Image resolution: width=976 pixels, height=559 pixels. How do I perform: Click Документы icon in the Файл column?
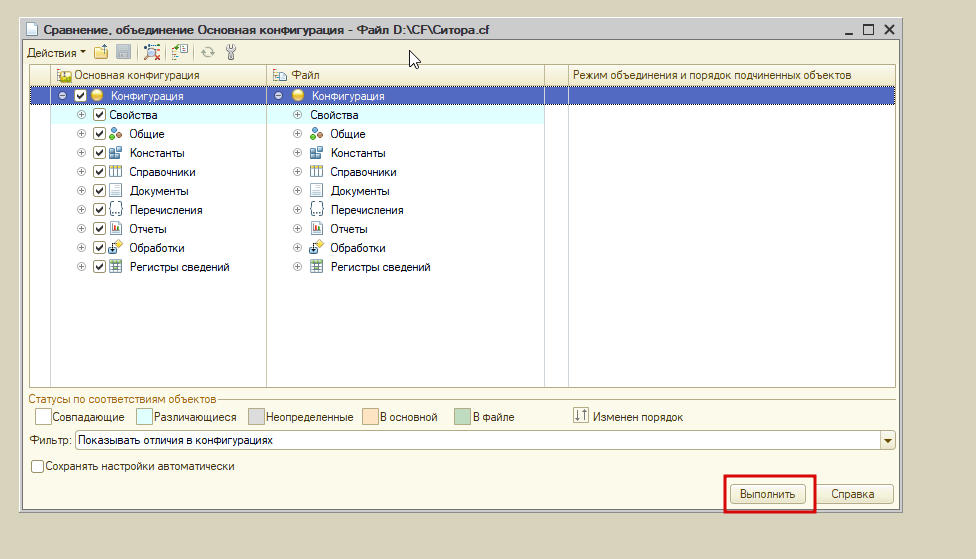pos(316,190)
